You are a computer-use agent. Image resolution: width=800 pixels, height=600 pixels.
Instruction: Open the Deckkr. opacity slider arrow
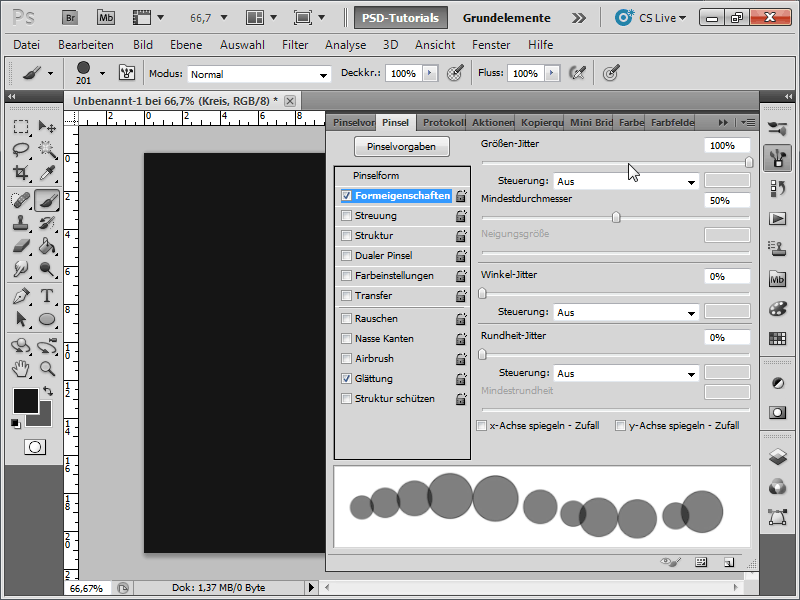[430, 73]
